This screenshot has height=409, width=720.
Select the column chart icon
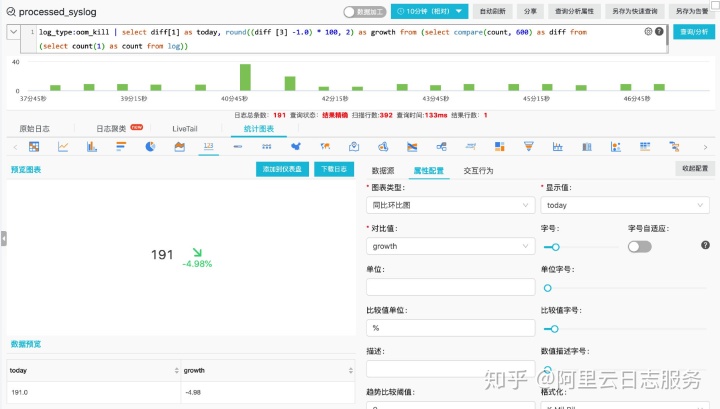tap(92, 146)
